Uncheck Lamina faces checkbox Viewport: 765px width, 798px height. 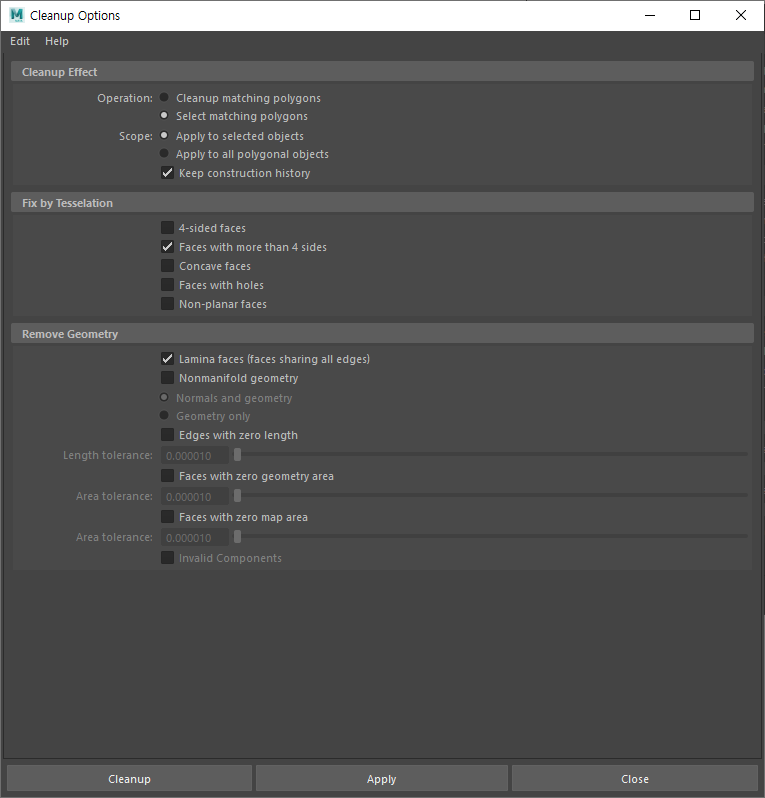point(167,359)
